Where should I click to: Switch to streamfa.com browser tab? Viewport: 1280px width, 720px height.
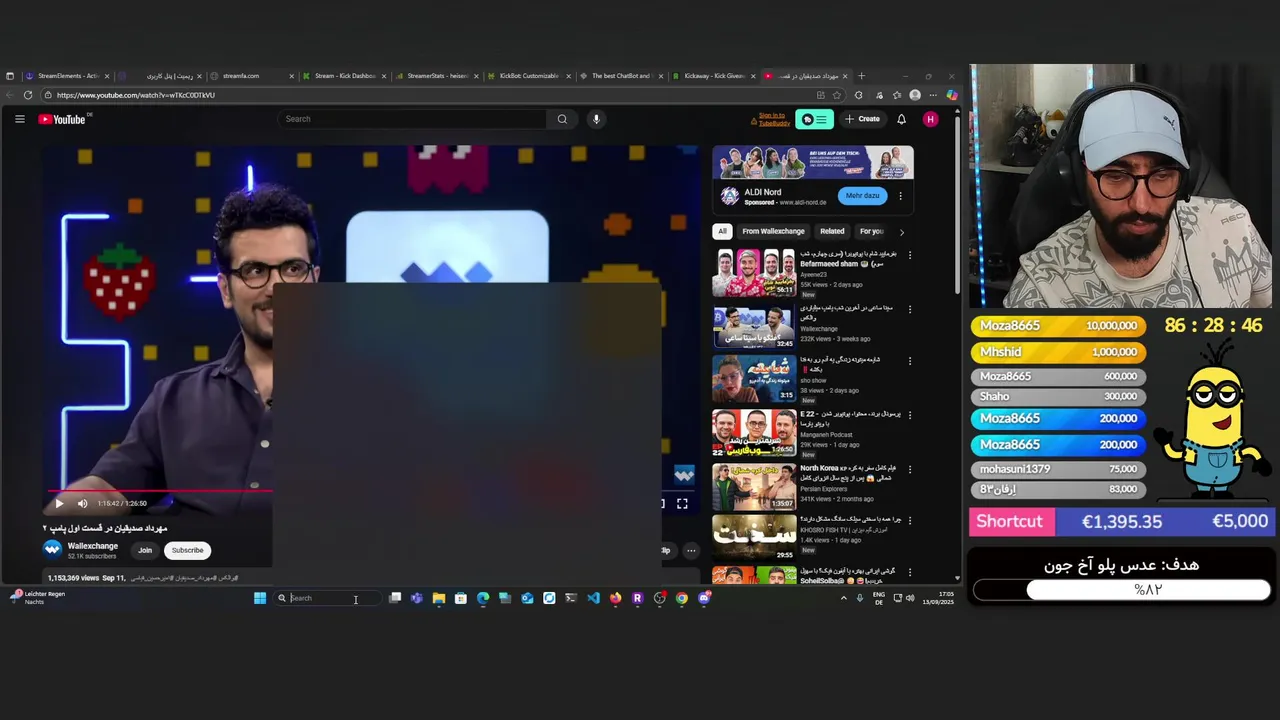250,76
